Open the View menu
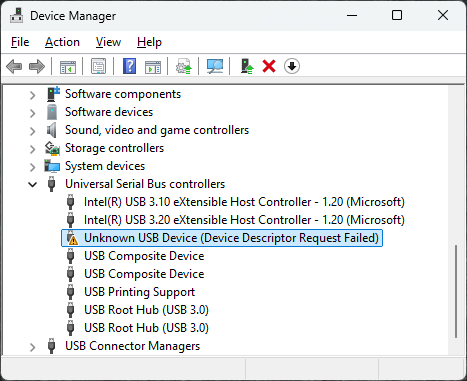The image size is (467, 381). tap(108, 42)
